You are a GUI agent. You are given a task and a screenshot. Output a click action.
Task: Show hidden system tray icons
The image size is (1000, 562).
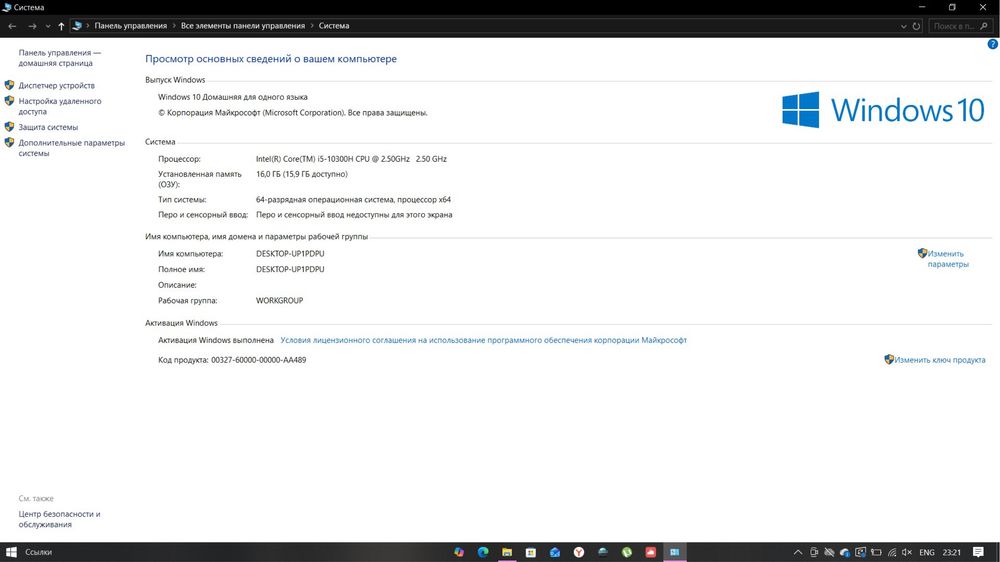(798, 552)
